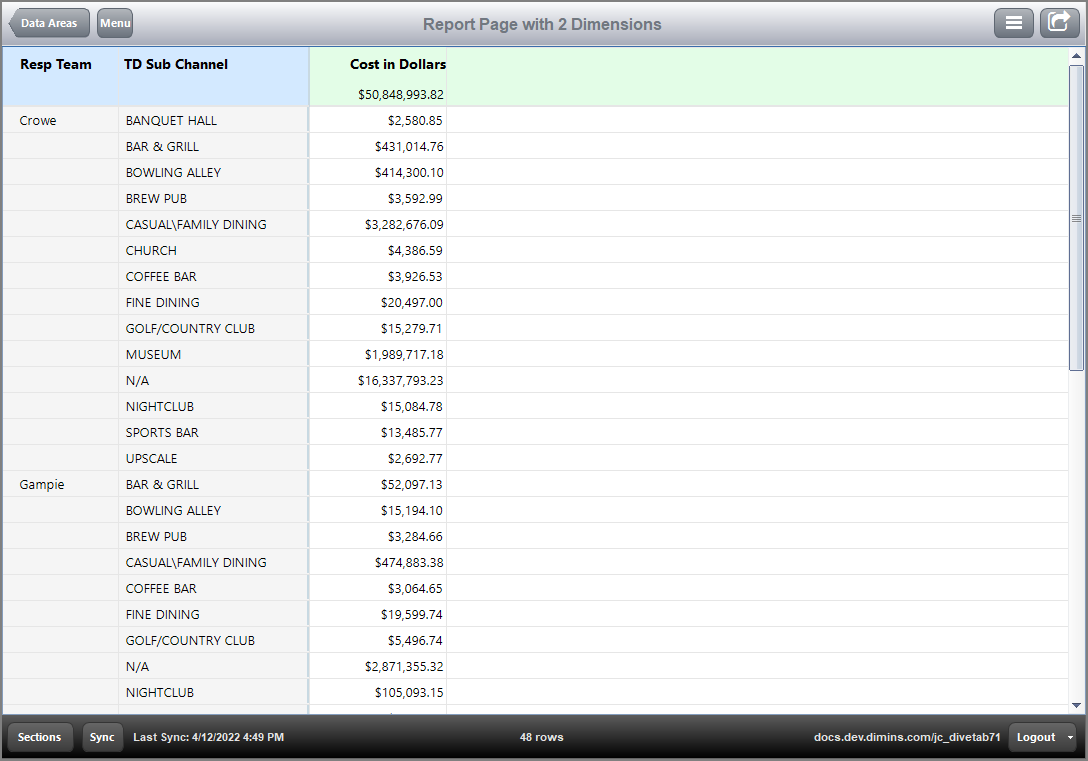Click the $16,337,793.23 N/A cost
Screen dimensions: 1088x761
(400, 381)
